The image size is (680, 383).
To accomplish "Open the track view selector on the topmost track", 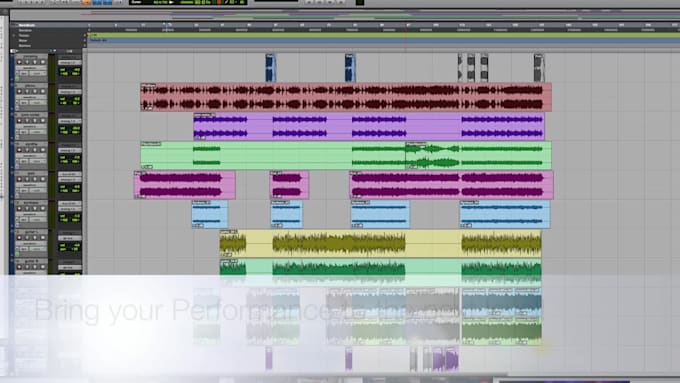I will point(31,68).
